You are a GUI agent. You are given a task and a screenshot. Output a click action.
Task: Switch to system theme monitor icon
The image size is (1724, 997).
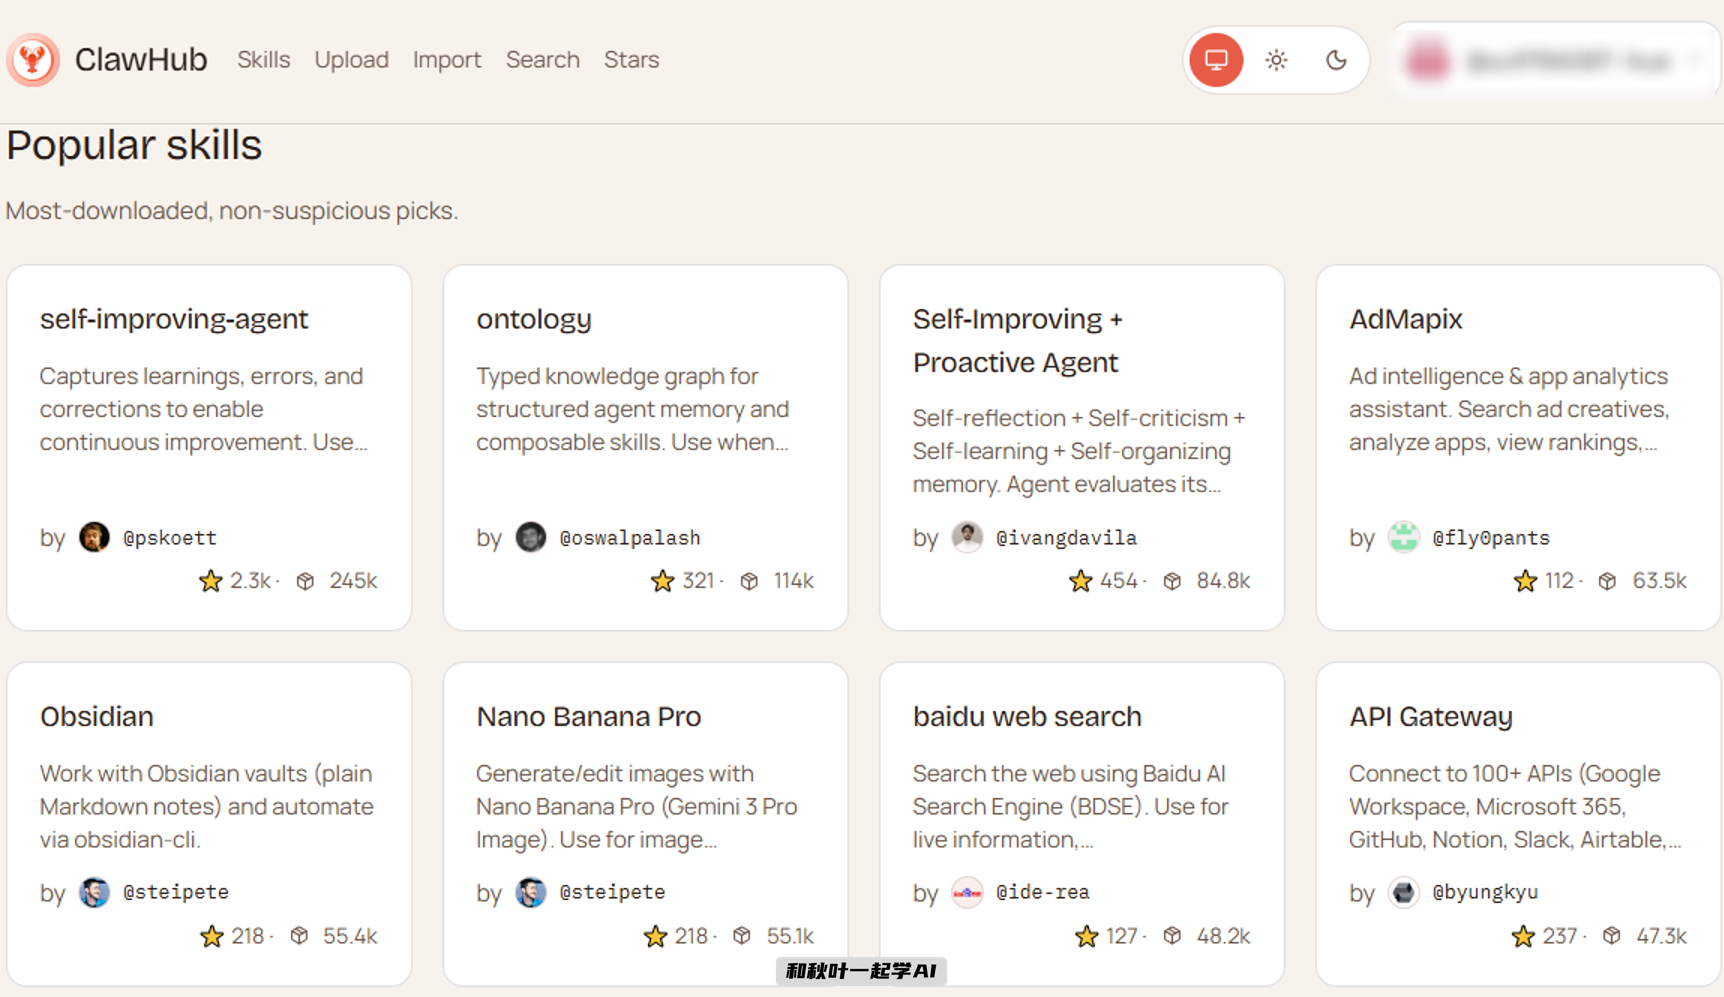click(1216, 60)
